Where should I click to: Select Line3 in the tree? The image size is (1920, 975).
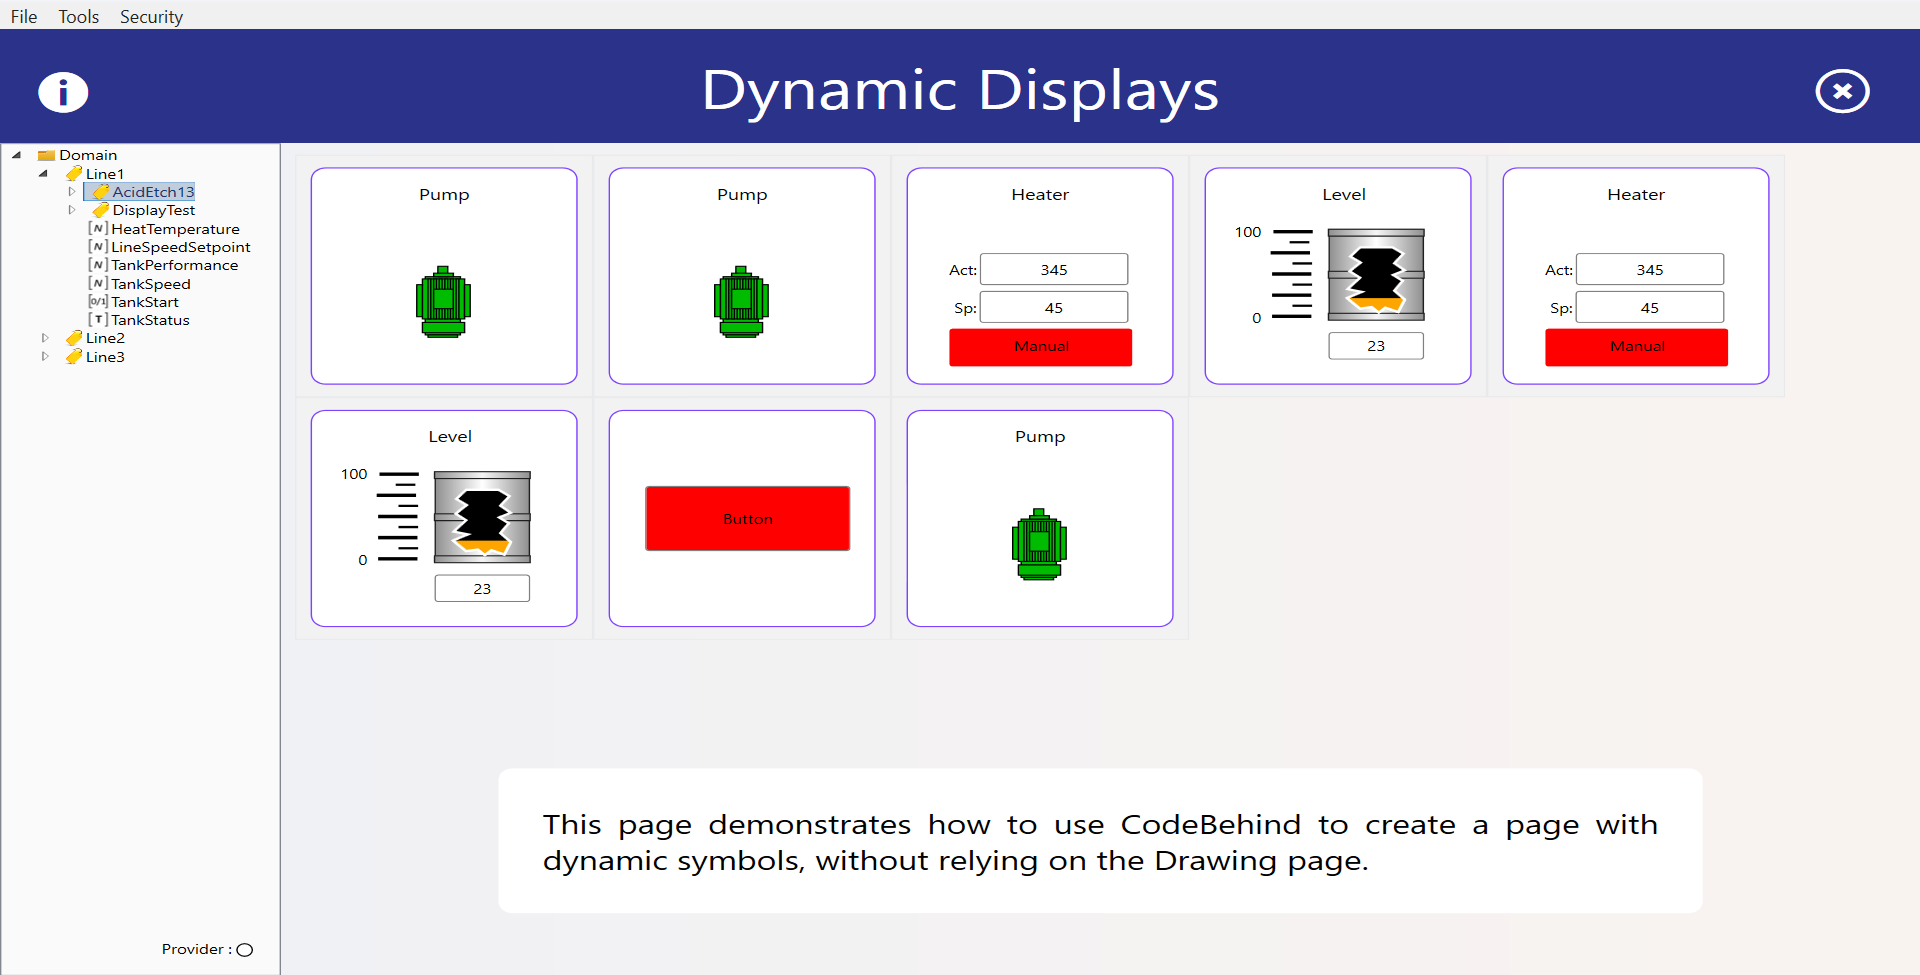tap(105, 357)
